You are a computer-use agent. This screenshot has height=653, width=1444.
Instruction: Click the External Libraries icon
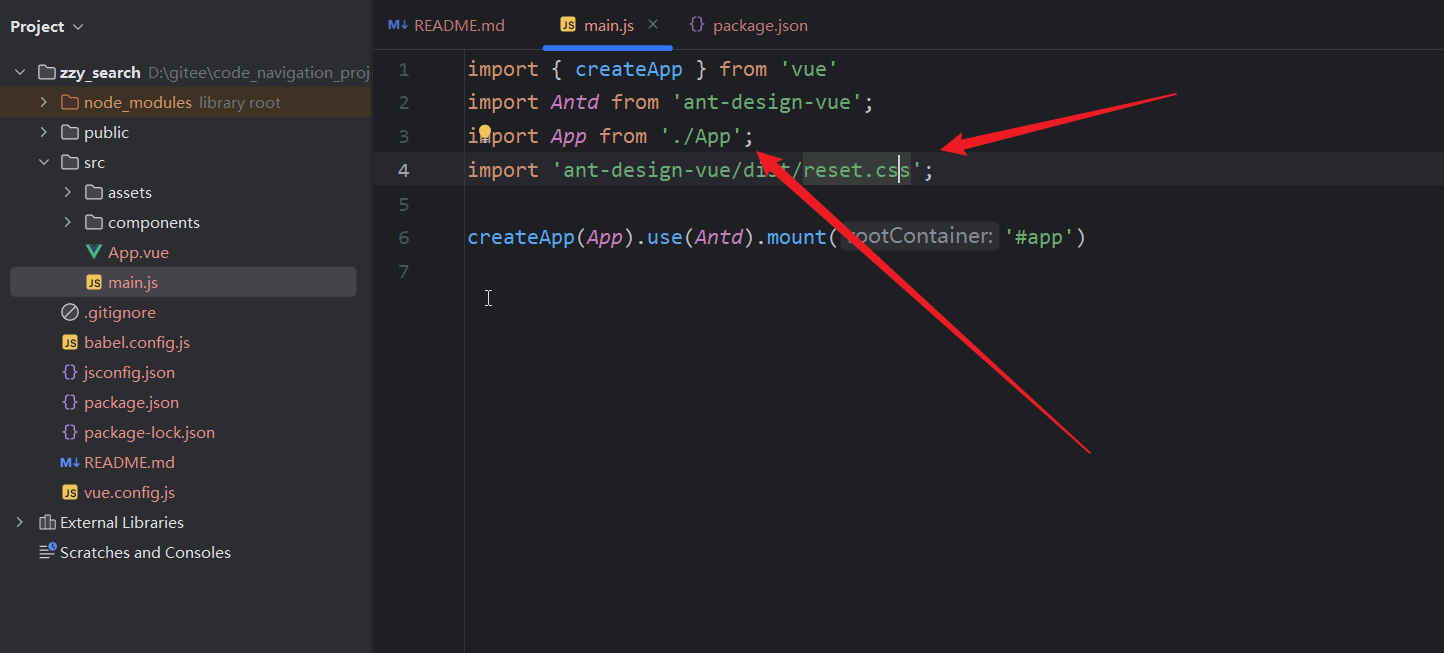click(47, 522)
